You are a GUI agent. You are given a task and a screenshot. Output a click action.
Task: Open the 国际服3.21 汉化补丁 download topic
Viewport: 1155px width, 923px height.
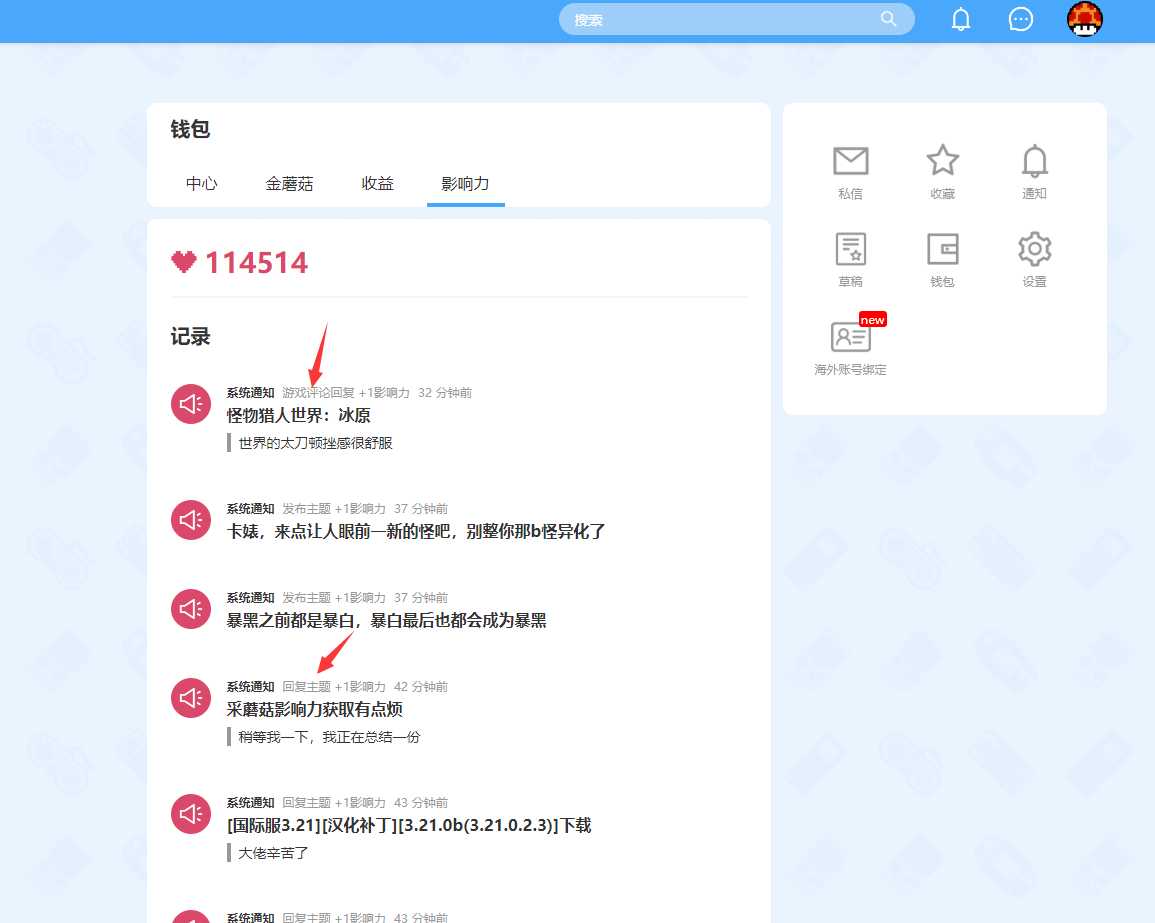pos(408,825)
